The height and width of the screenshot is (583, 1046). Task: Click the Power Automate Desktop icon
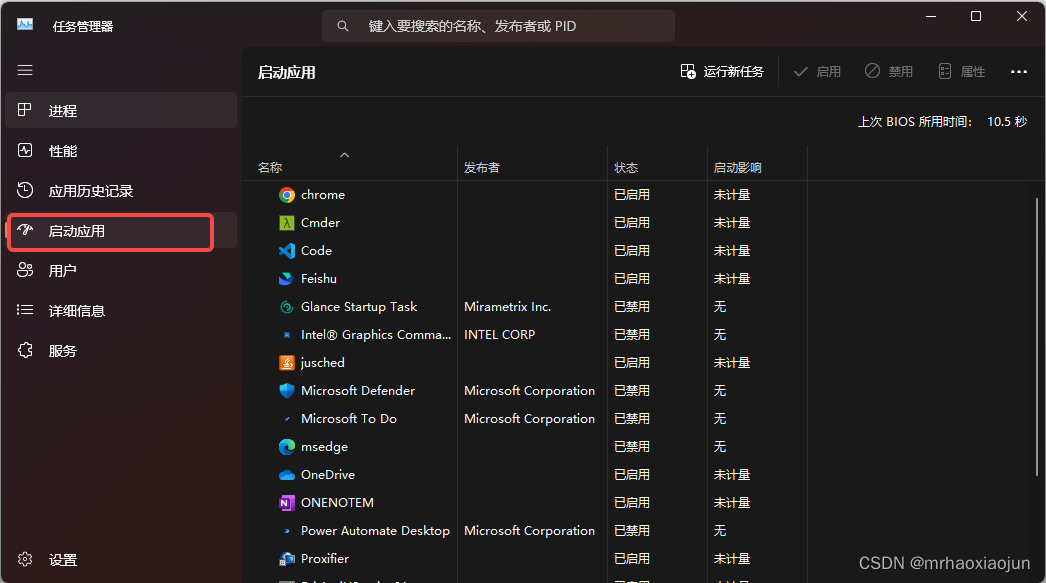(x=287, y=531)
